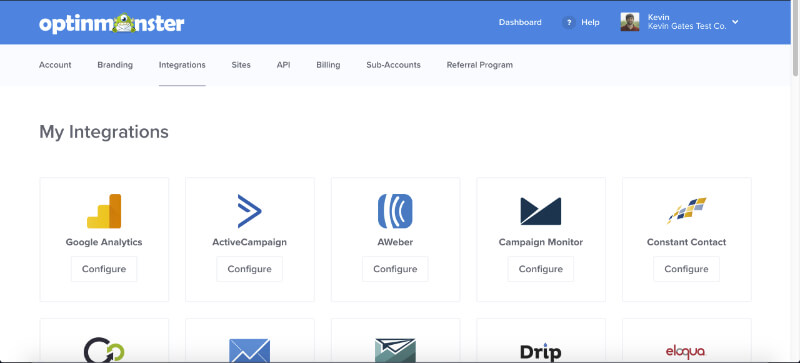The image size is (800, 363).
Task: Click the Google Analytics label
Action: coord(104,242)
